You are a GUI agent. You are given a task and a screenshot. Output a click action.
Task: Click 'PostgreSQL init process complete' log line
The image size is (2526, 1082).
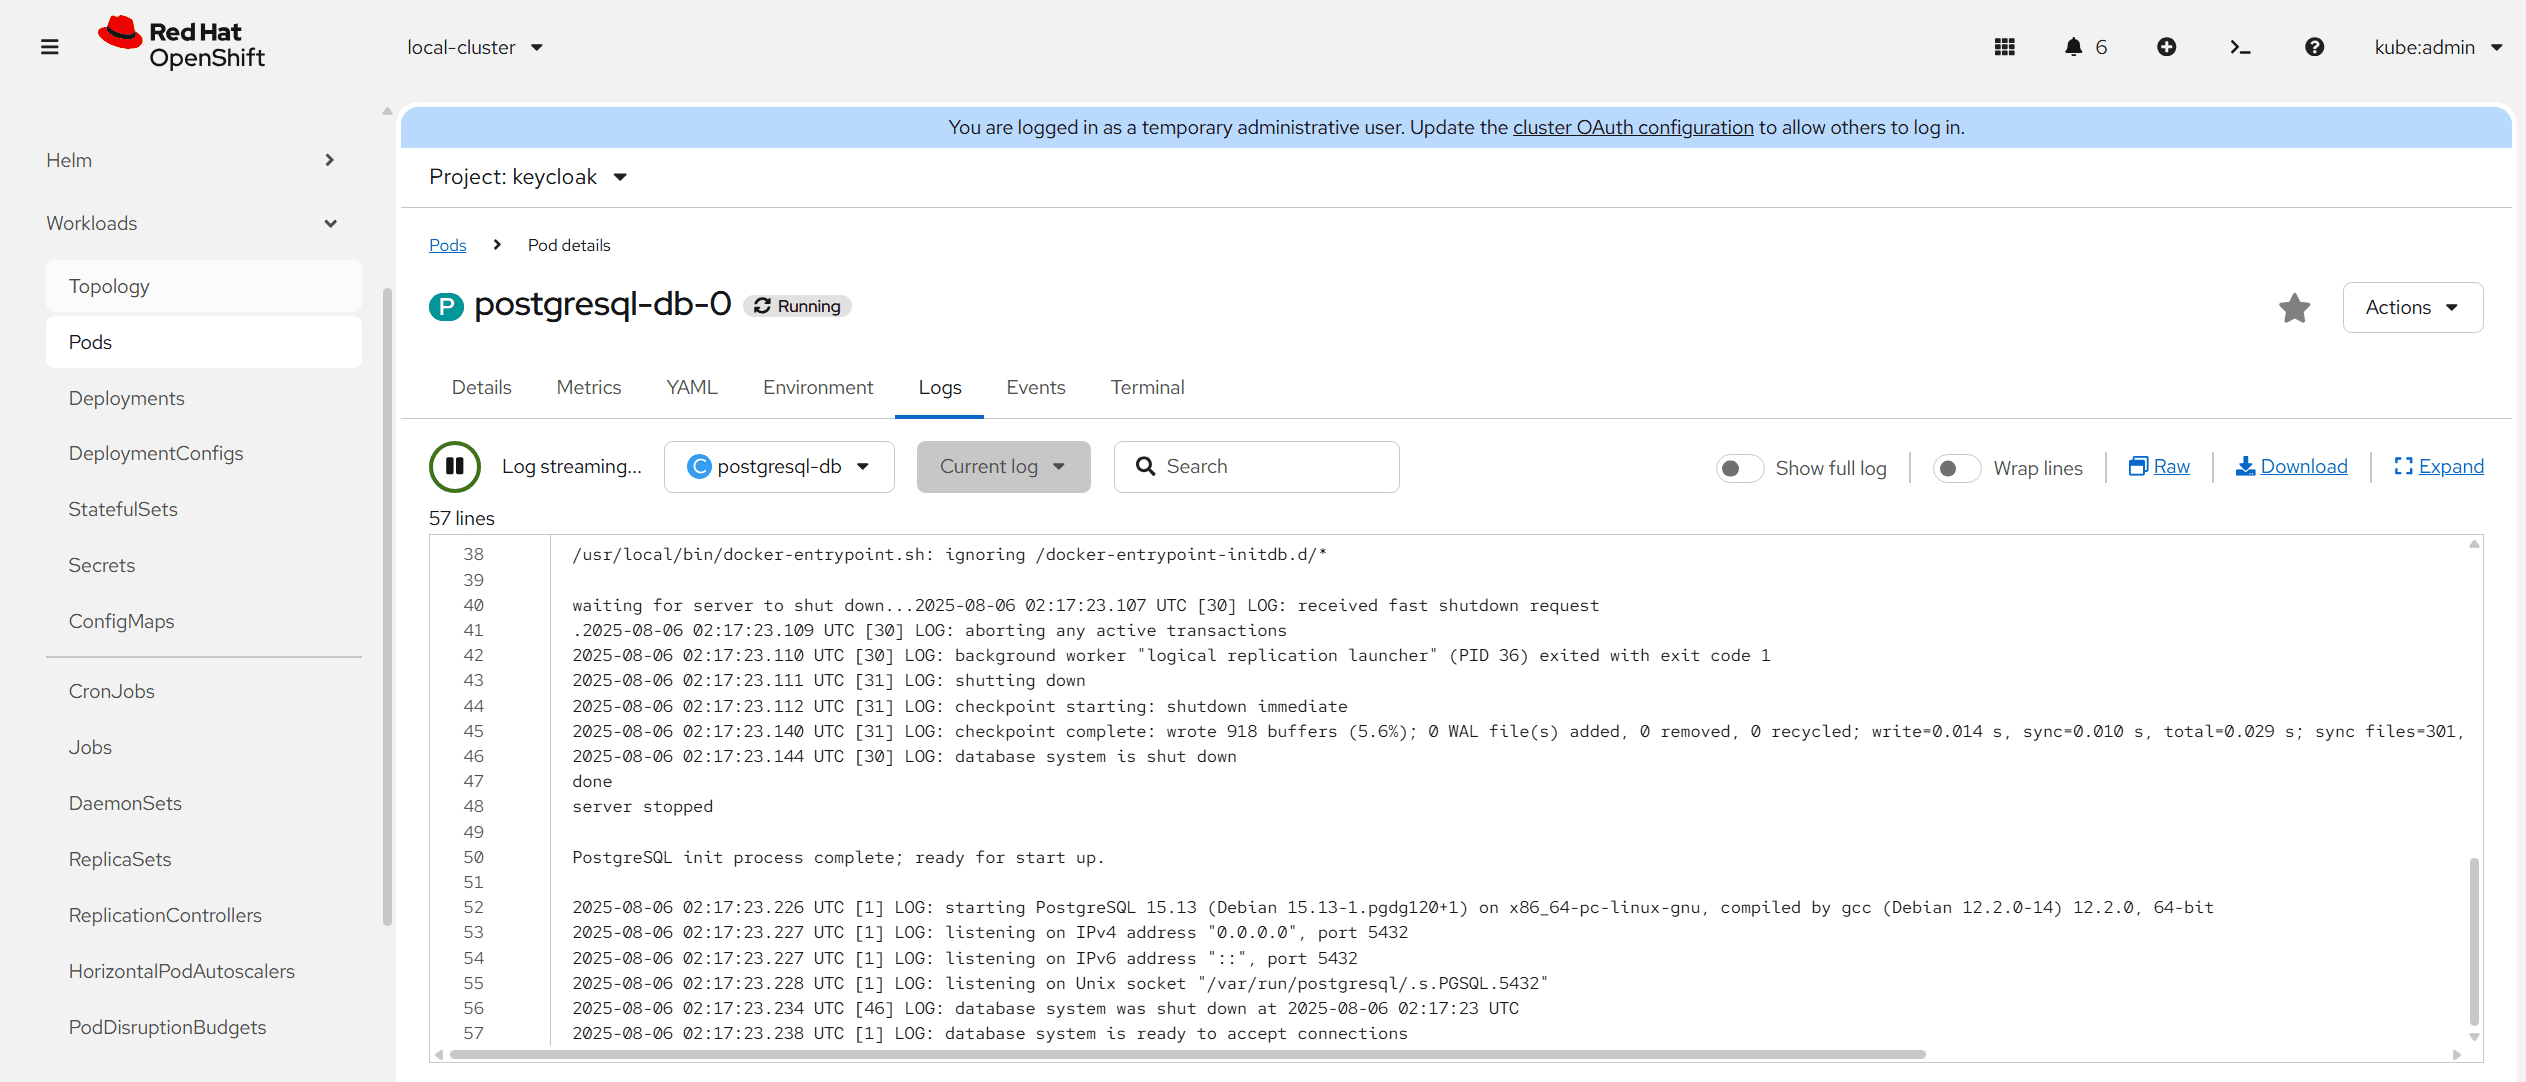(x=838, y=857)
